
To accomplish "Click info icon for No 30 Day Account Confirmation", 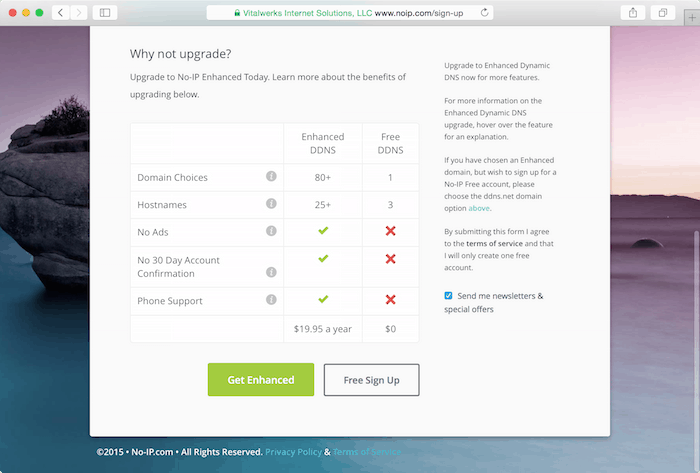I will [x=271, y=272].
